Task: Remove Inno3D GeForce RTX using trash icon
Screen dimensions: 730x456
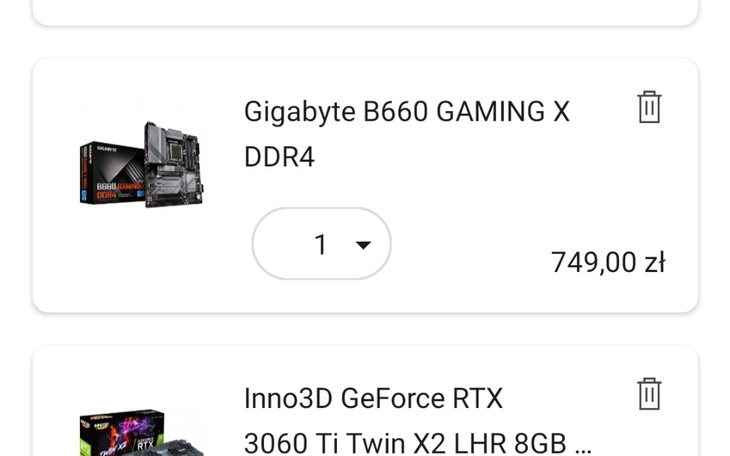Action: pyautogui.click(x=649, y=394)
